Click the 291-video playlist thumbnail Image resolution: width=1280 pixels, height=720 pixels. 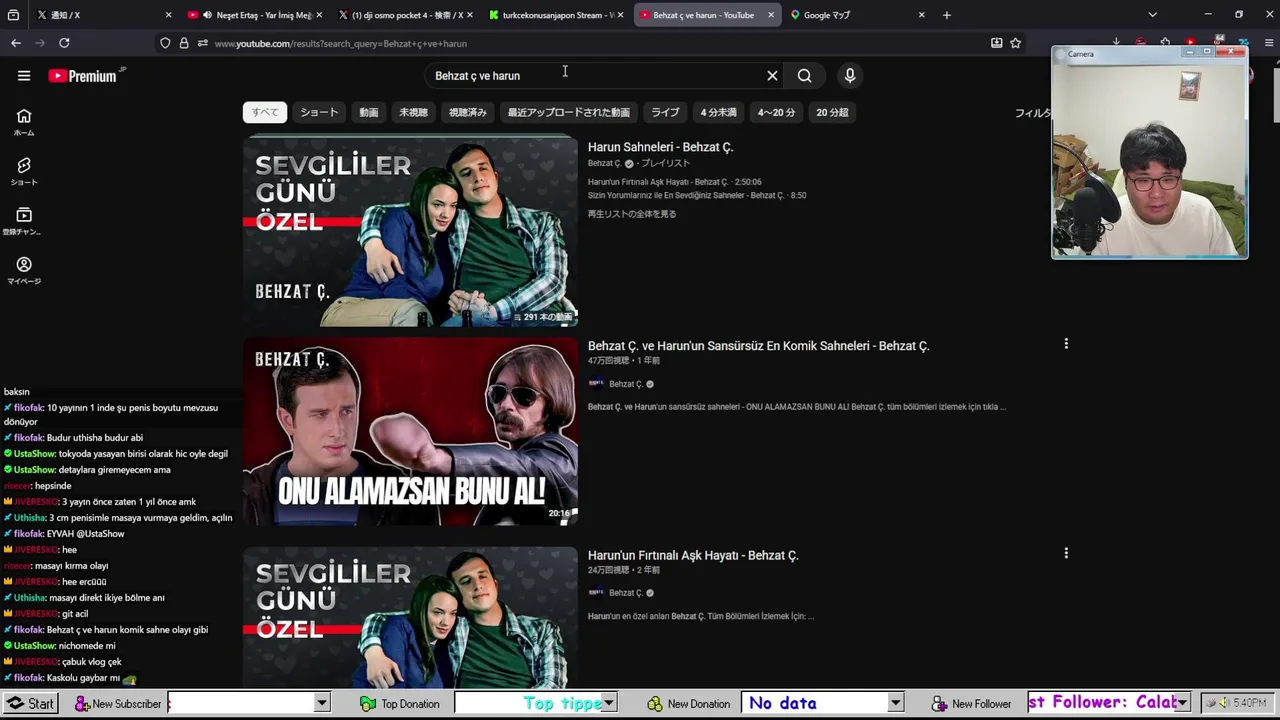pyautogui.click(x=410, y=232)
